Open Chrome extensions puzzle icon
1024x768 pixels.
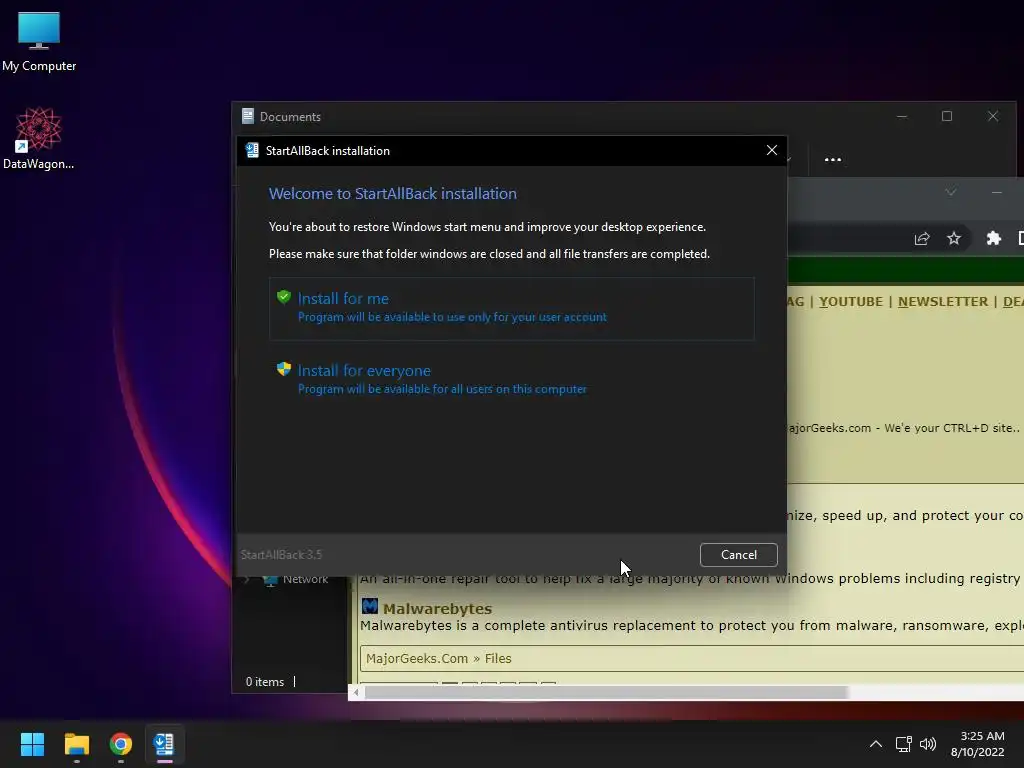[993, 238]
